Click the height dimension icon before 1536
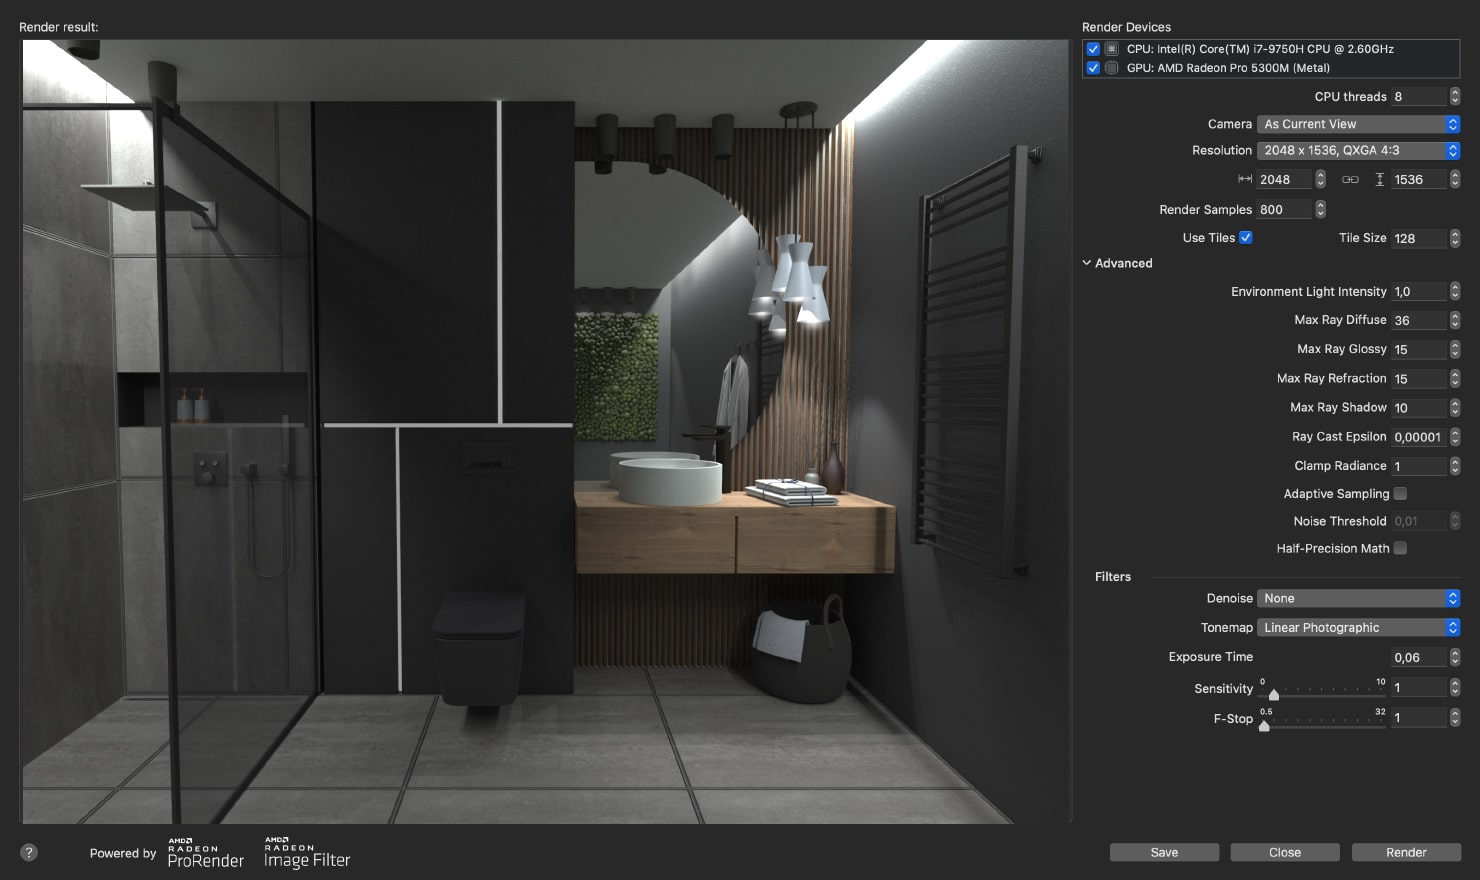The image size is (1480, 880). click(x=1379, y=179)
